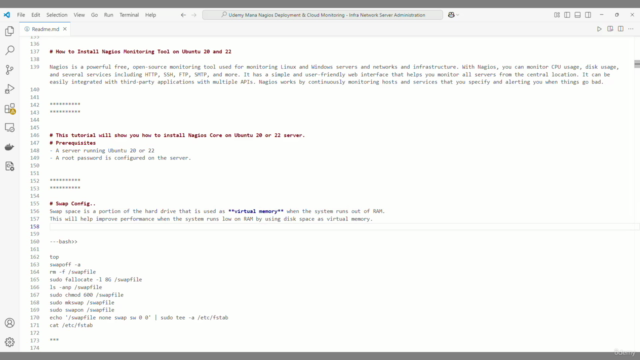
Task: Open the Selection menu
Action: 57,15
